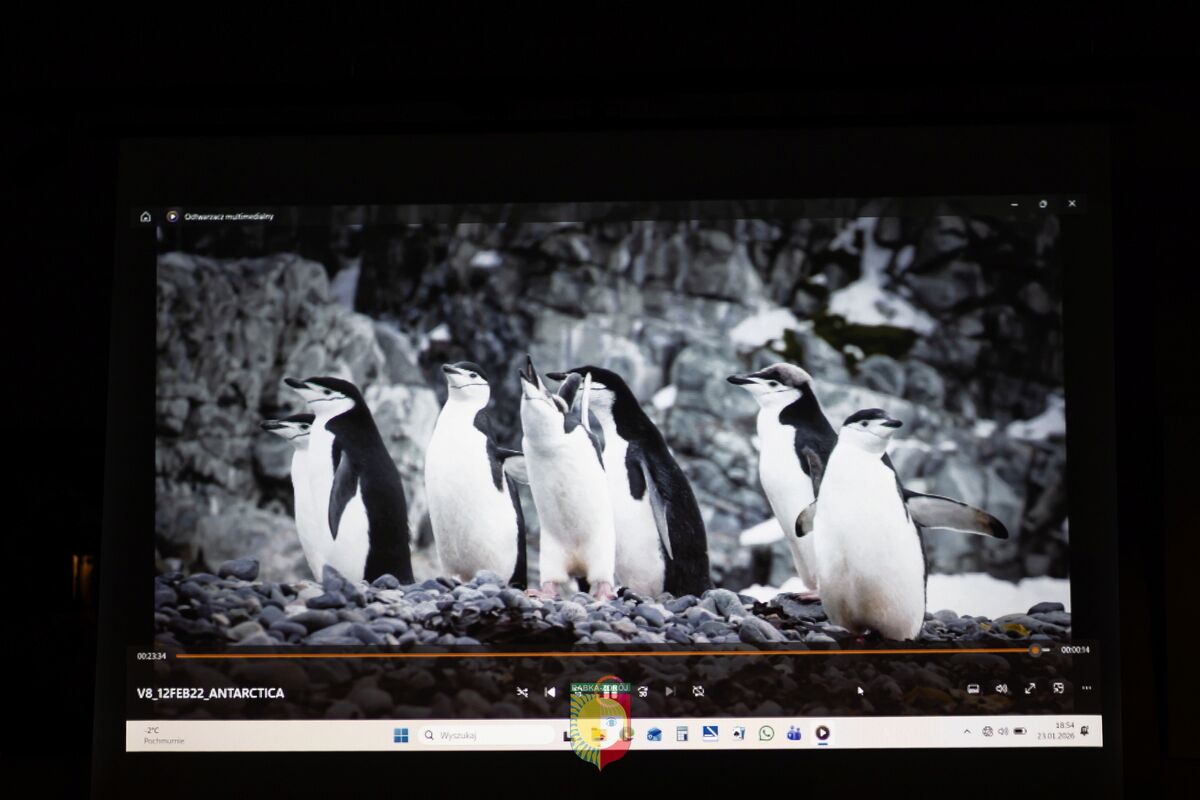Skip forward 30 seconds in the video
Screen dimensions: 1200x800
click(642, 691)
